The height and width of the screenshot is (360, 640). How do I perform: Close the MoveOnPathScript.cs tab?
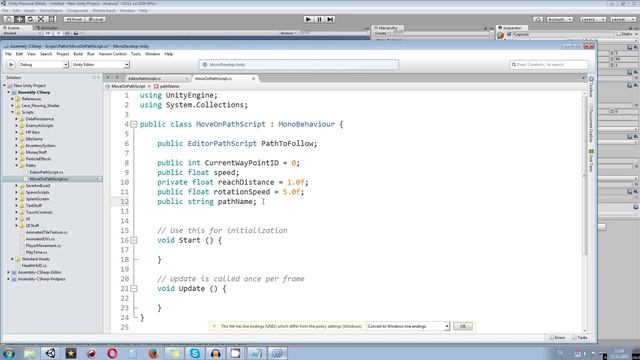point(253,78)
